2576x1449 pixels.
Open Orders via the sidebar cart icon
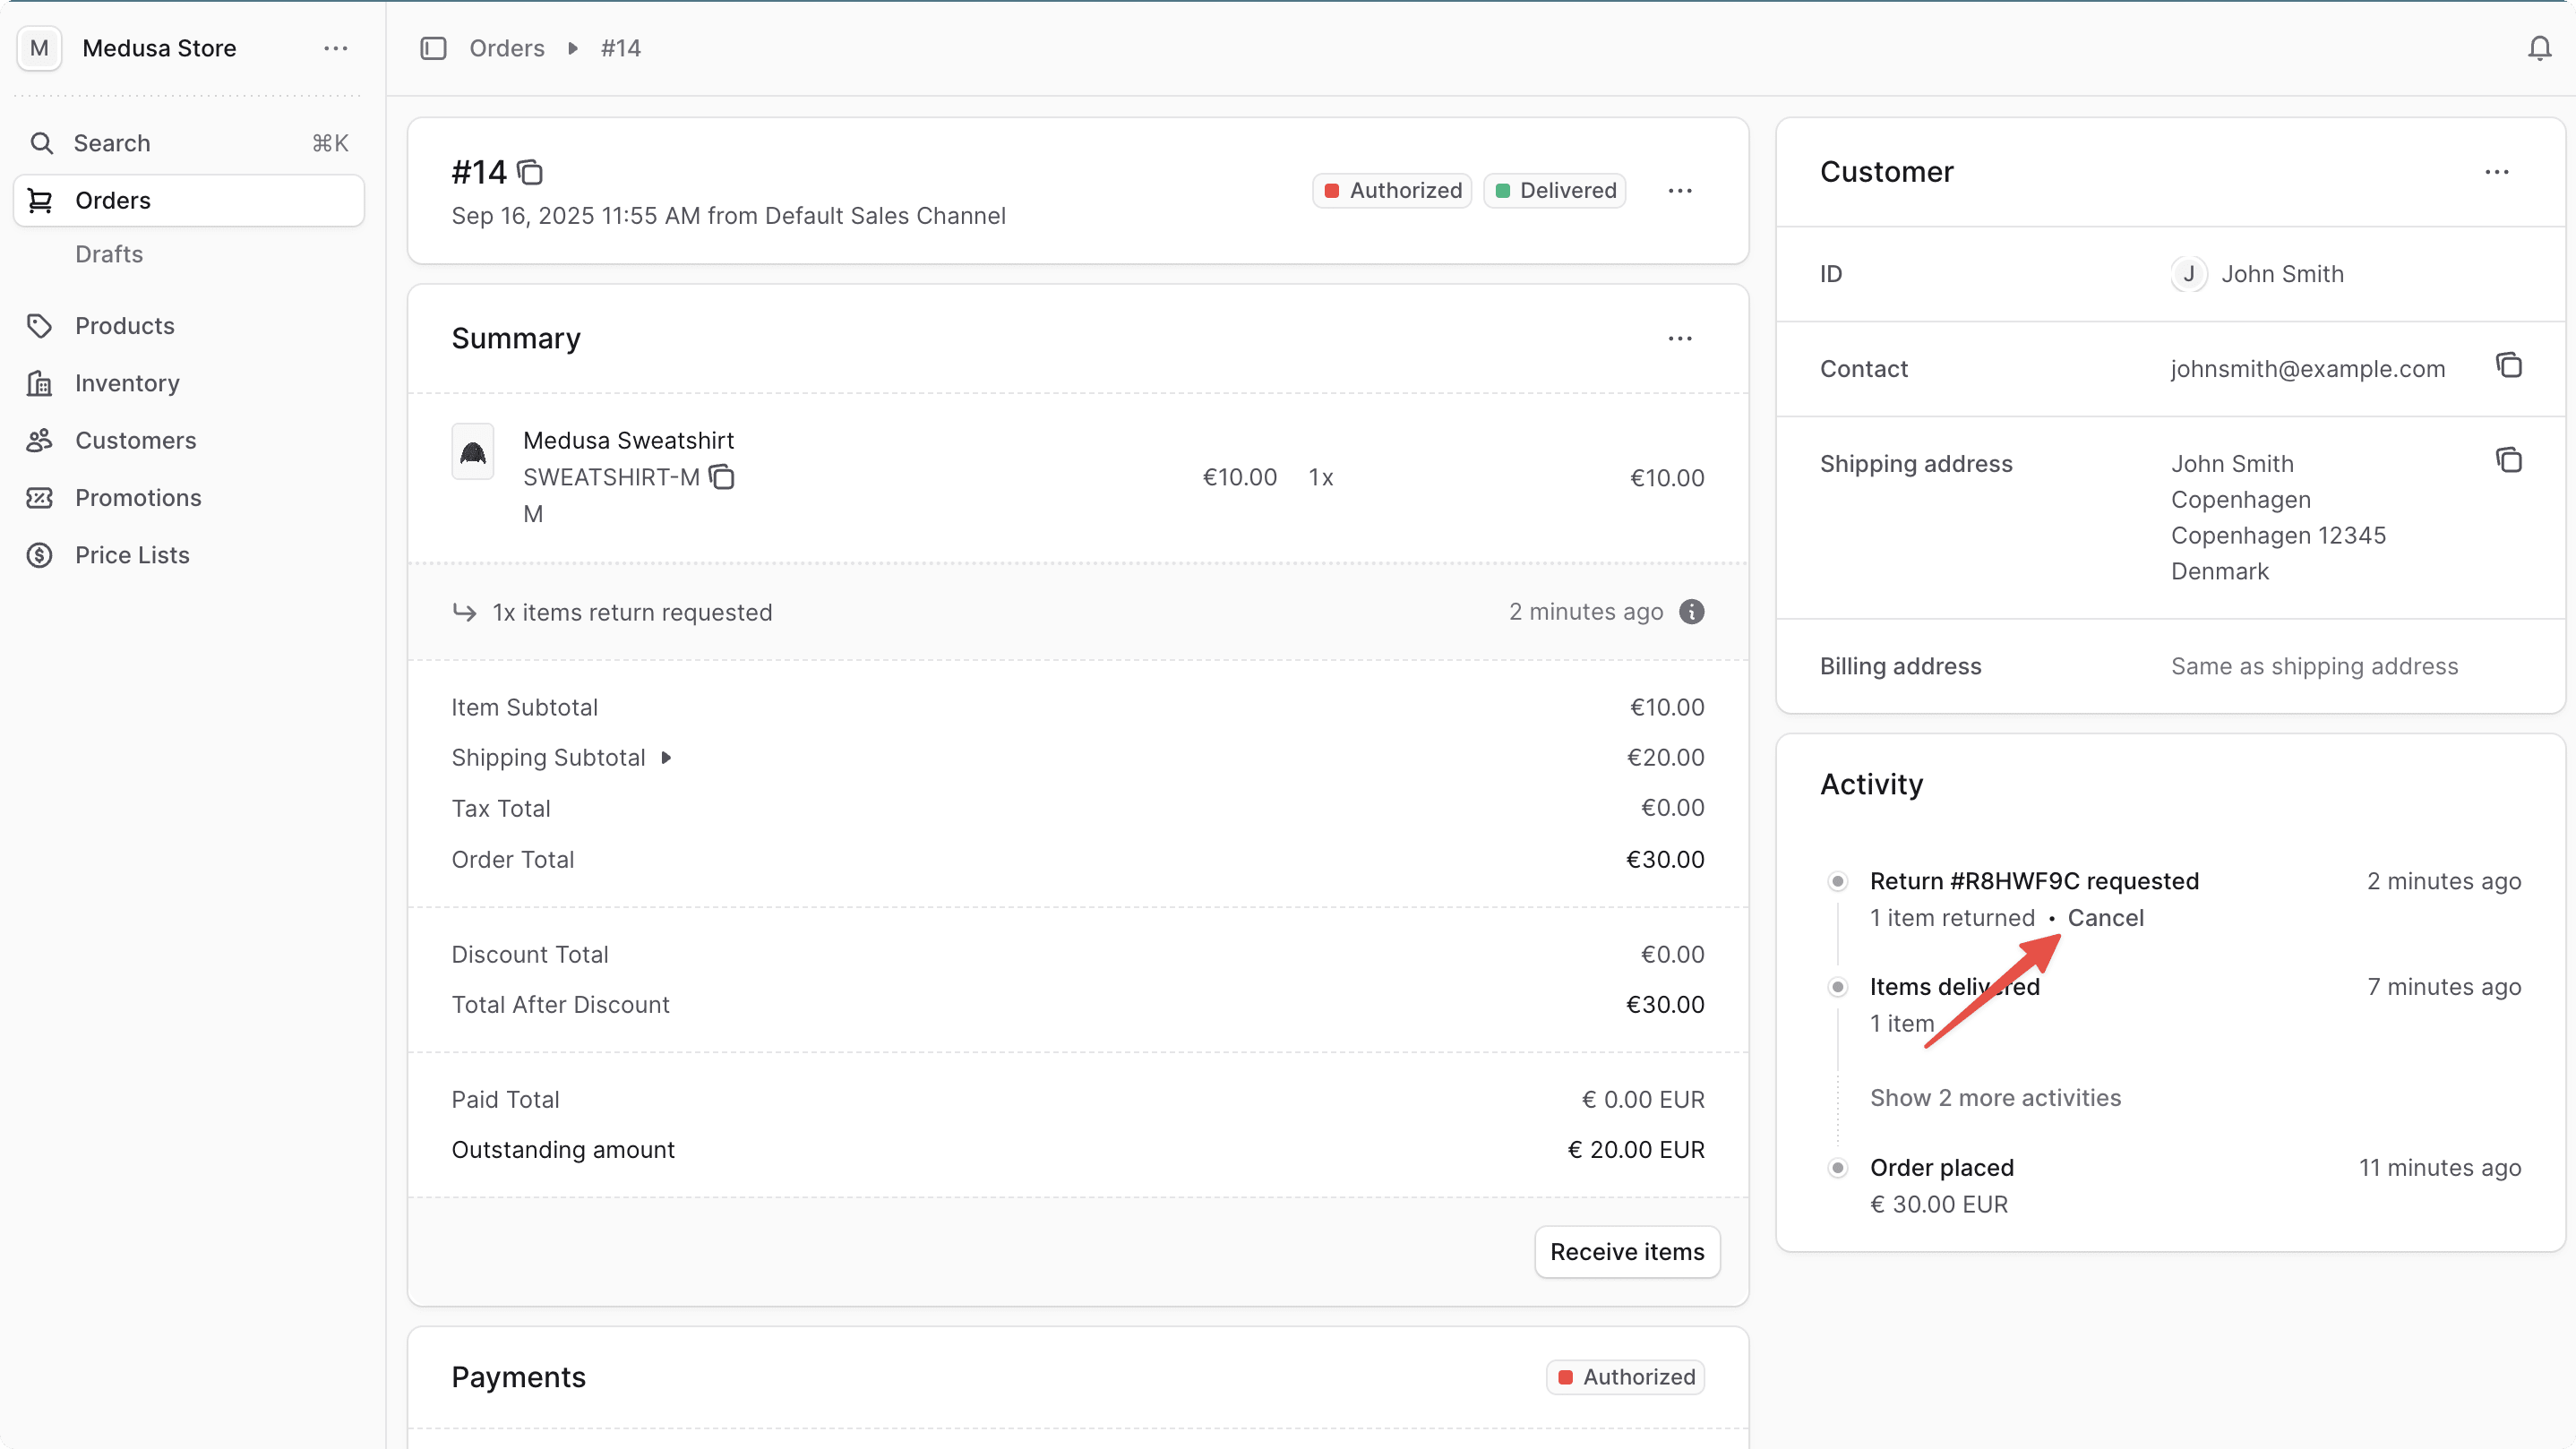[40, 200]
